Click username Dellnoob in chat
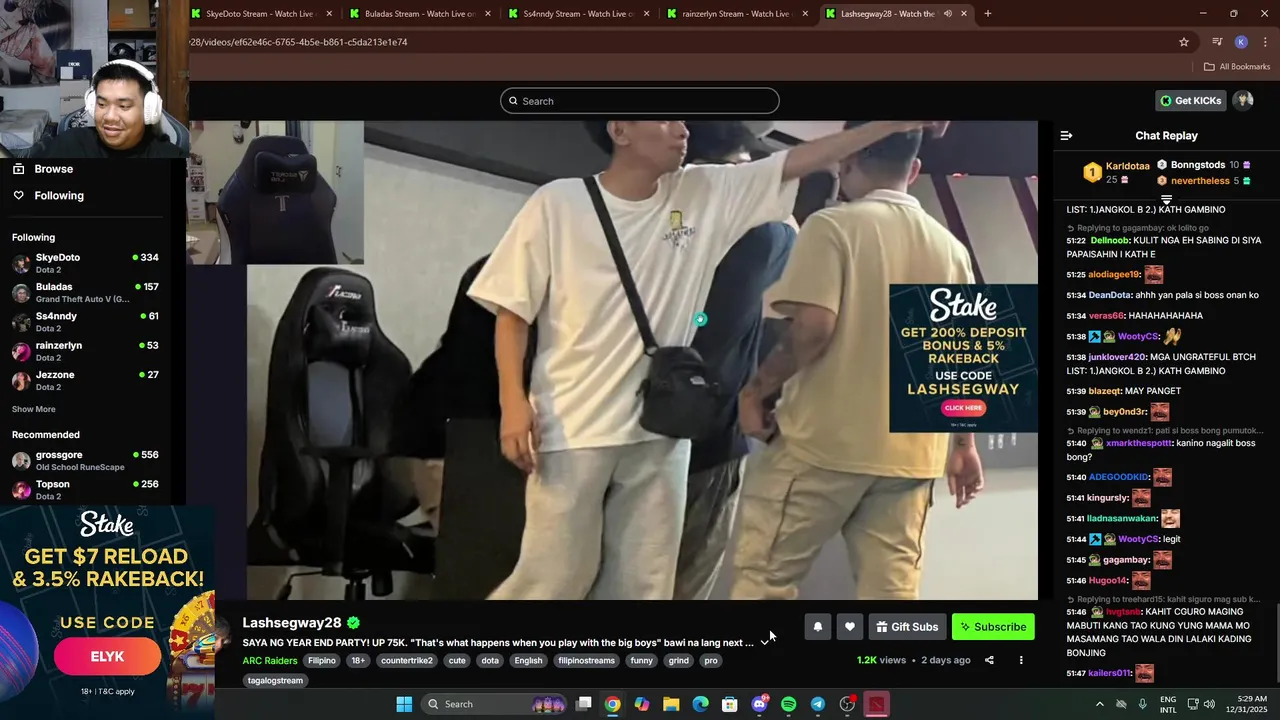Image resolution: width=1280 pixels, height=720 pixels. click(x=1109, y=241)
